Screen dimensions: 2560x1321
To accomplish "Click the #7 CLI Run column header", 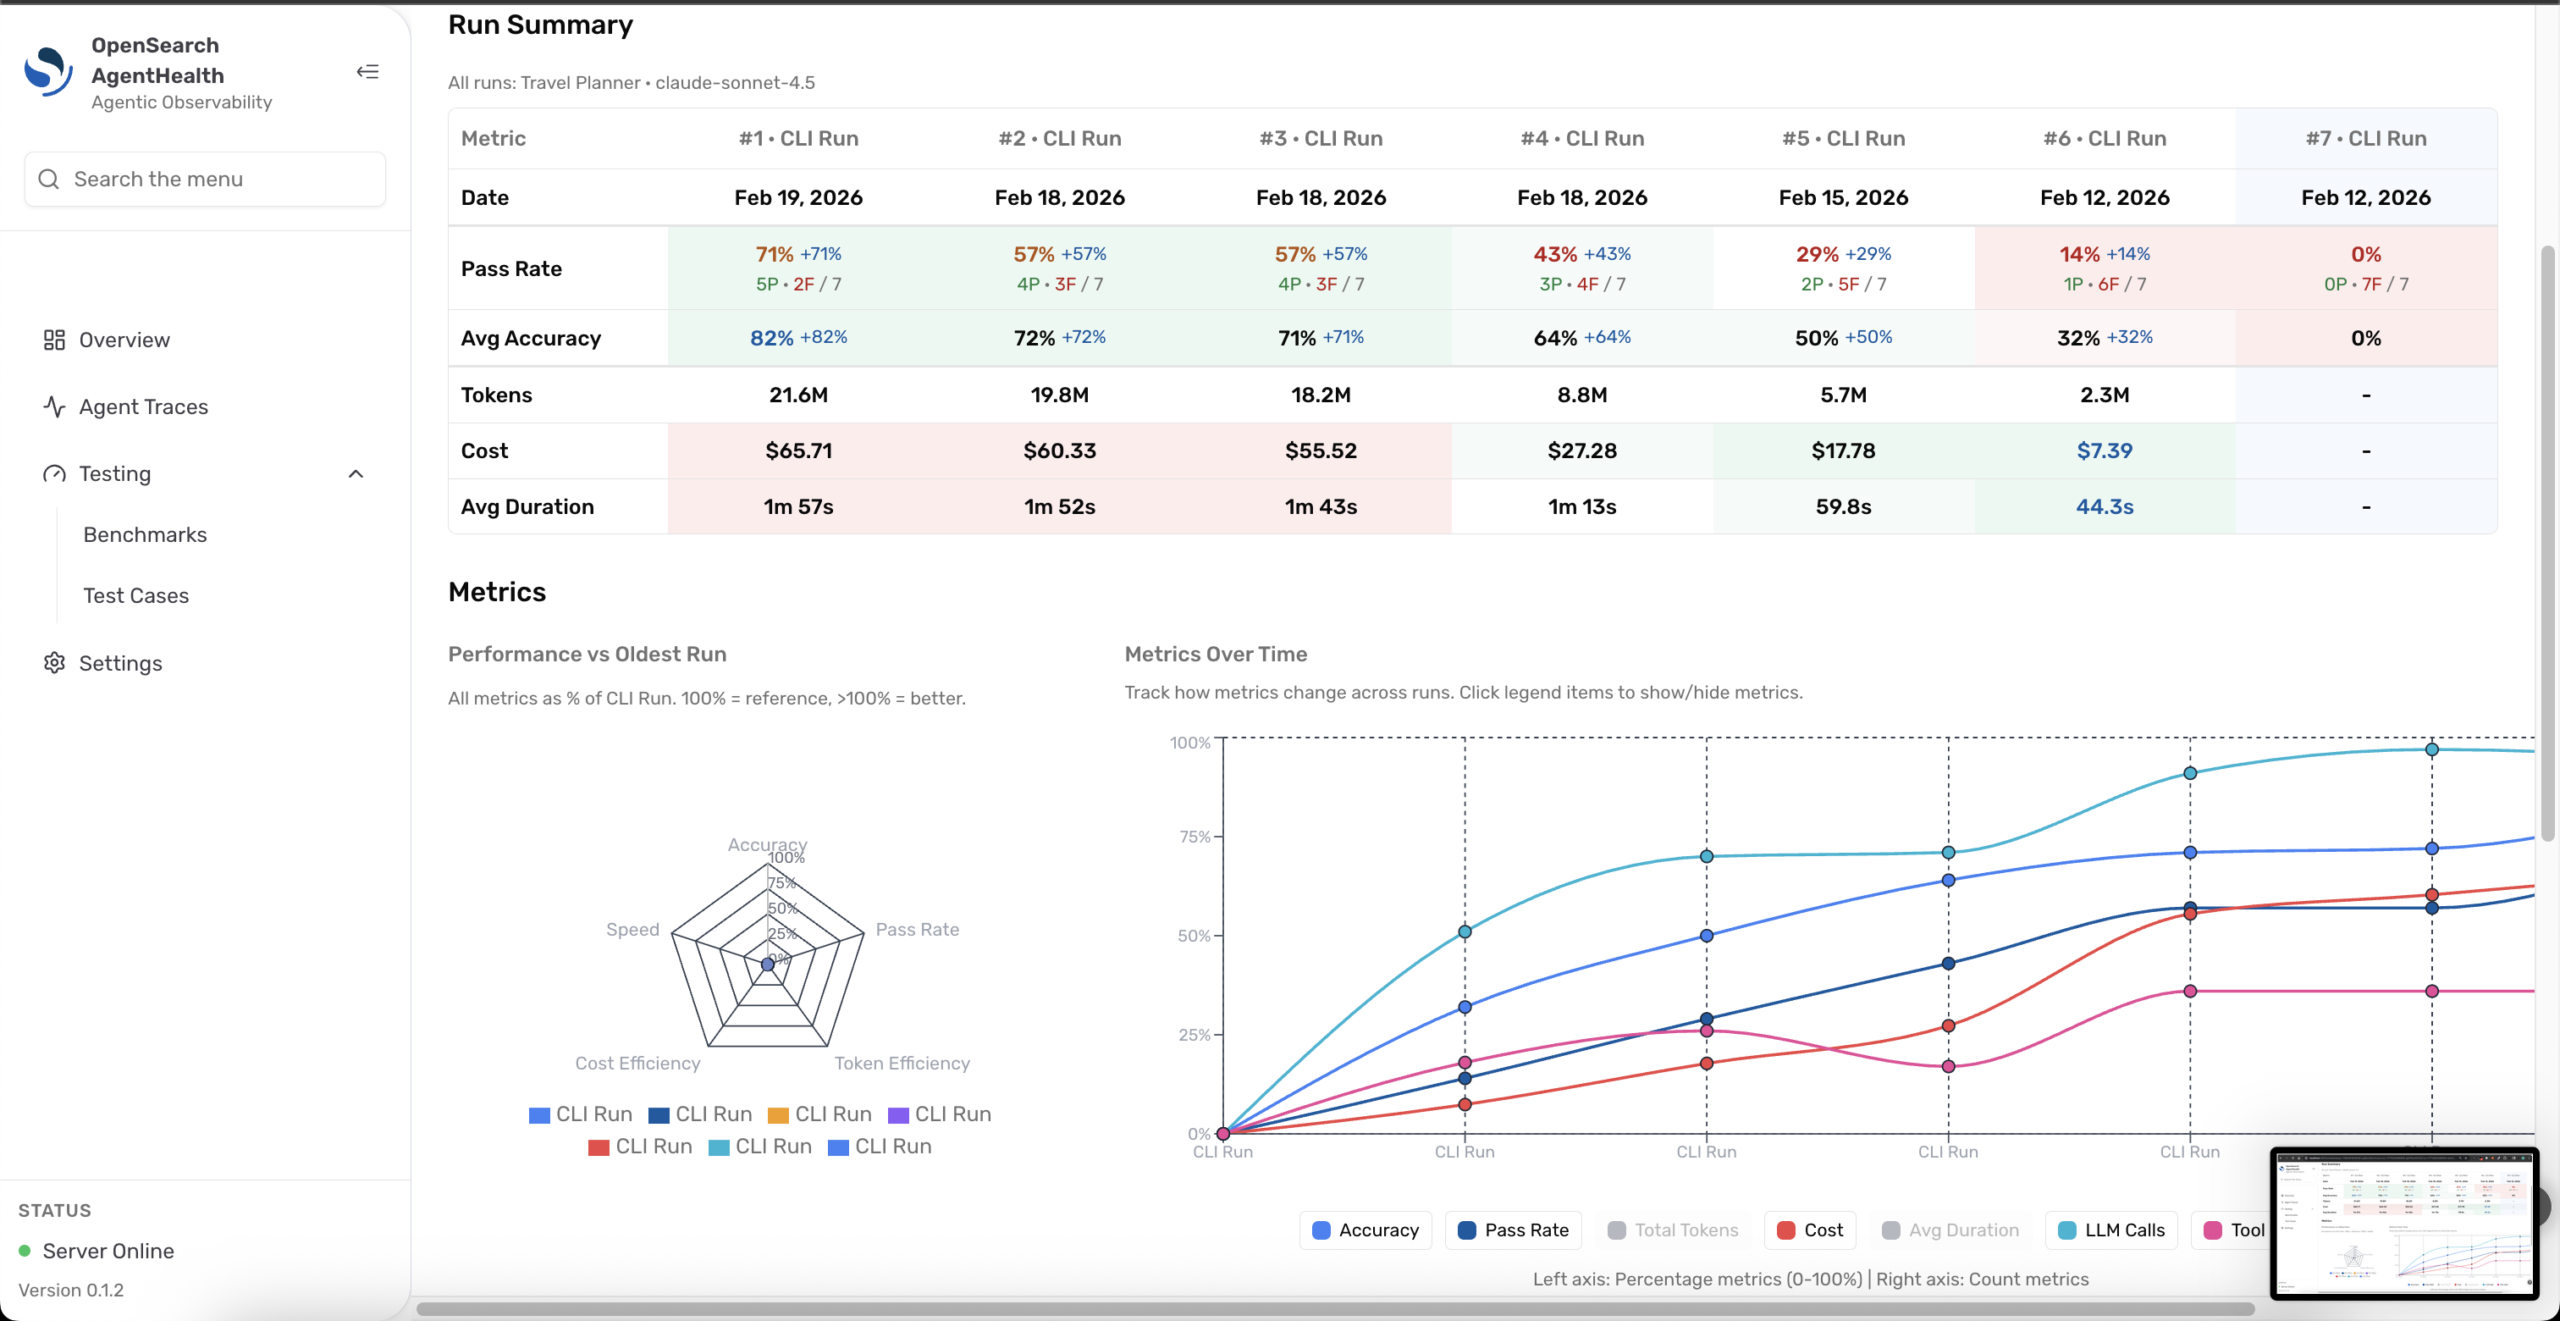I will point(2365,139).
